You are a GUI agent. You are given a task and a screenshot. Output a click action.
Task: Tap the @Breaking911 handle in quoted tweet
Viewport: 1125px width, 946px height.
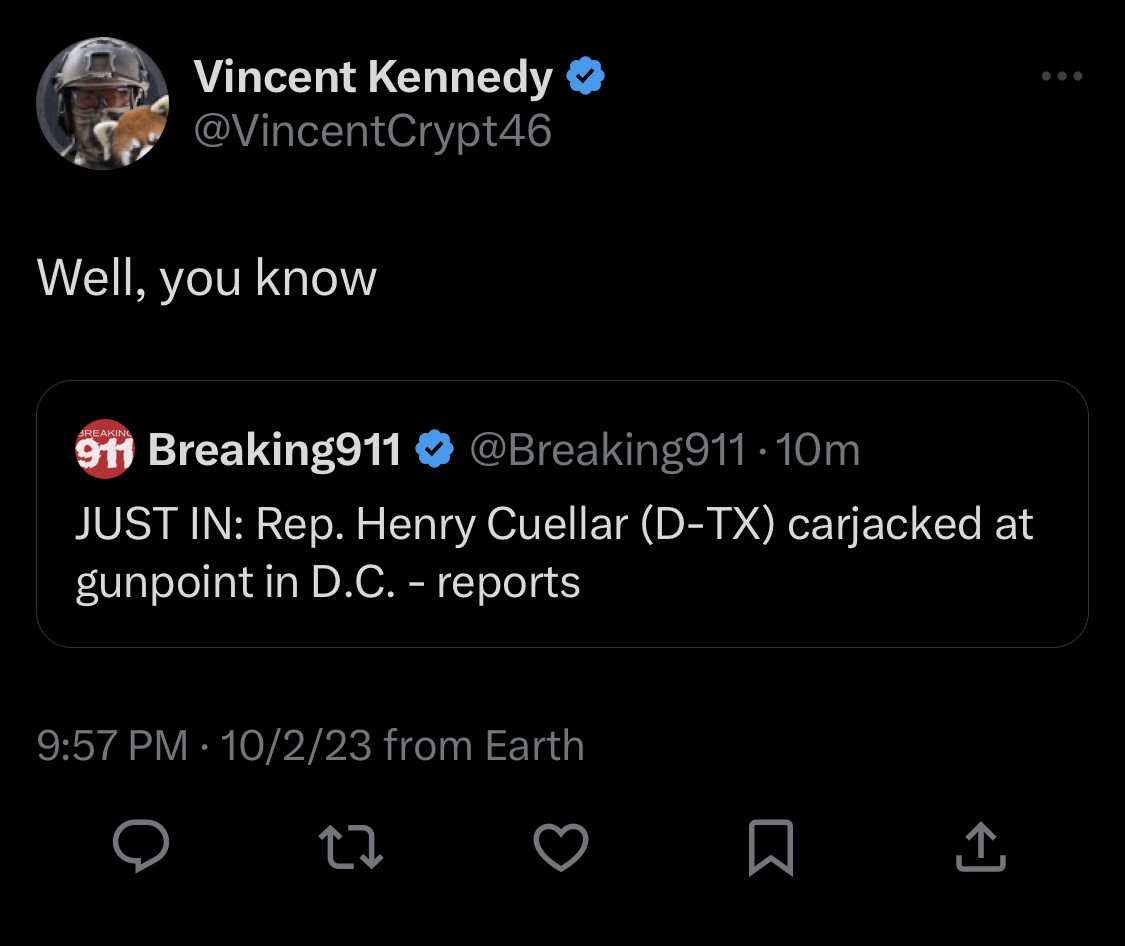[606, 451]
